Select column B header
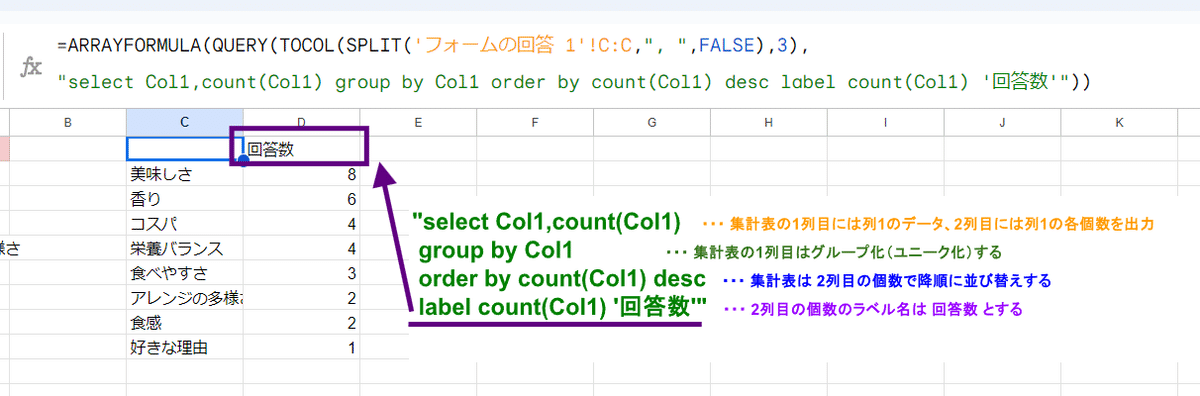 67,123
